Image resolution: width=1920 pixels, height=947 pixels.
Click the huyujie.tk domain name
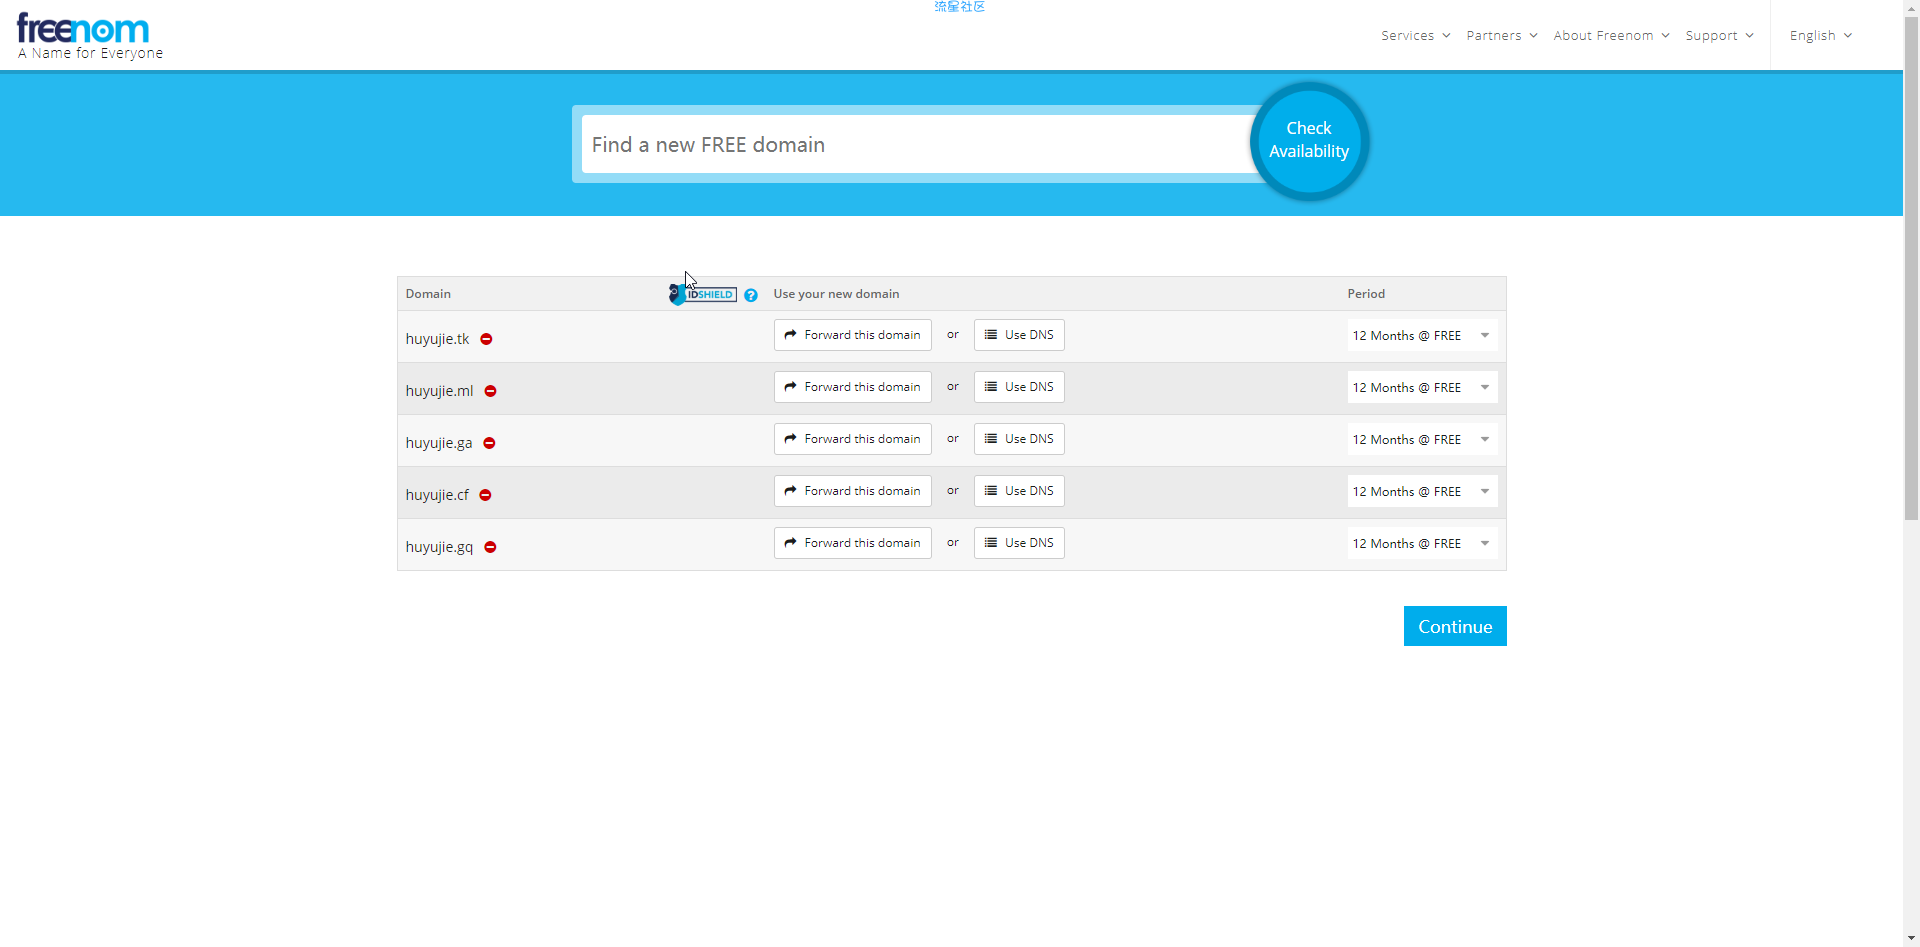point(437,339)
